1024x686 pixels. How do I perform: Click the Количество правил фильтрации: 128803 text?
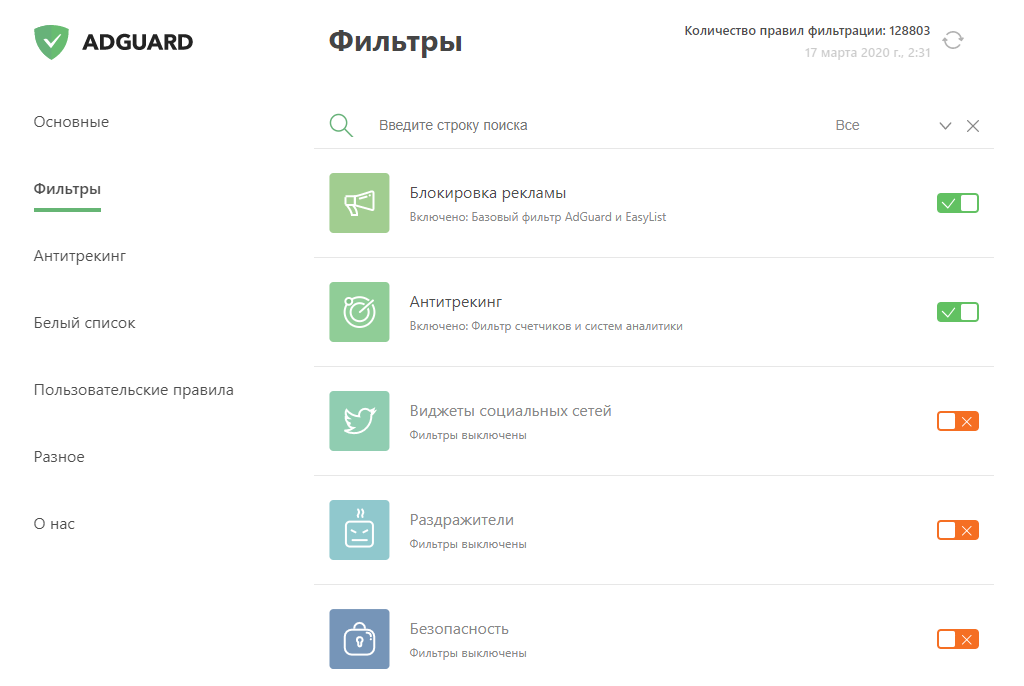(x=807, y=31)
